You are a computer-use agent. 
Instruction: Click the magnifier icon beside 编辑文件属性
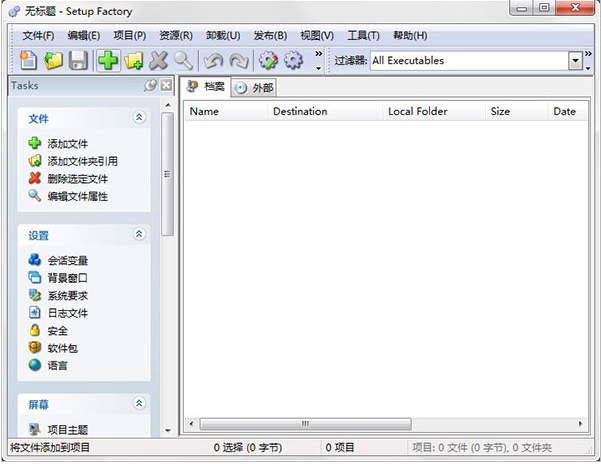[34, 196]
